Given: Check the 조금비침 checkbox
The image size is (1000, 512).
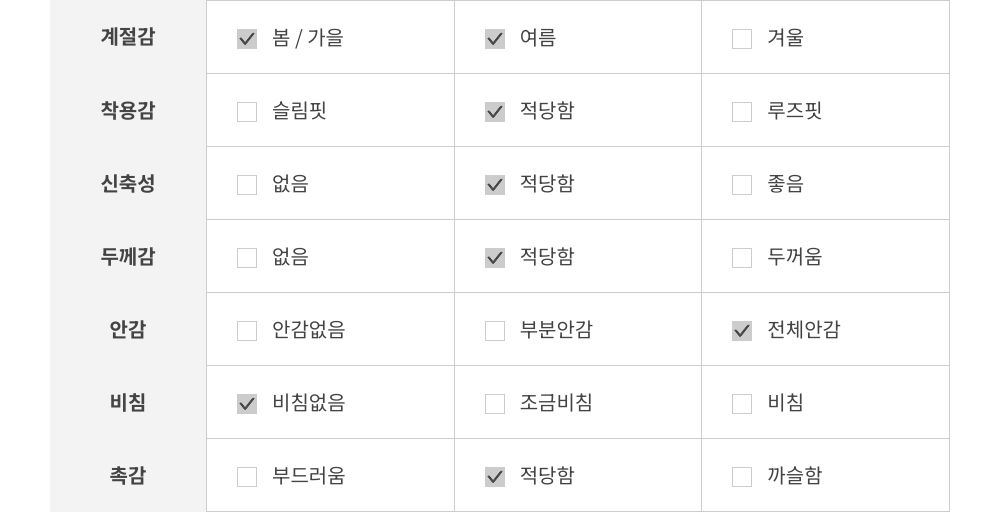Looking at the screenshot, I should click(495, 404).
